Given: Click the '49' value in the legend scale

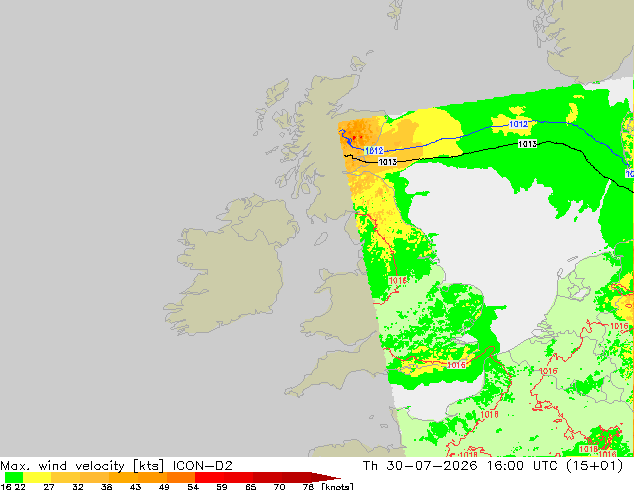Looking at the screenshot, I should pyautogui.click(x=164, y=486).
